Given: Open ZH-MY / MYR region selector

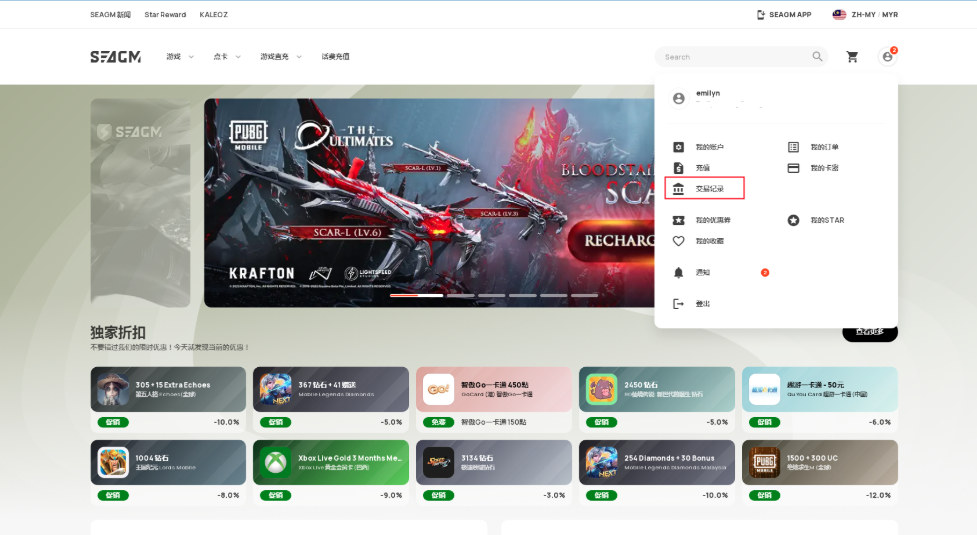Looking at the screenshot, I should (865, 15).
